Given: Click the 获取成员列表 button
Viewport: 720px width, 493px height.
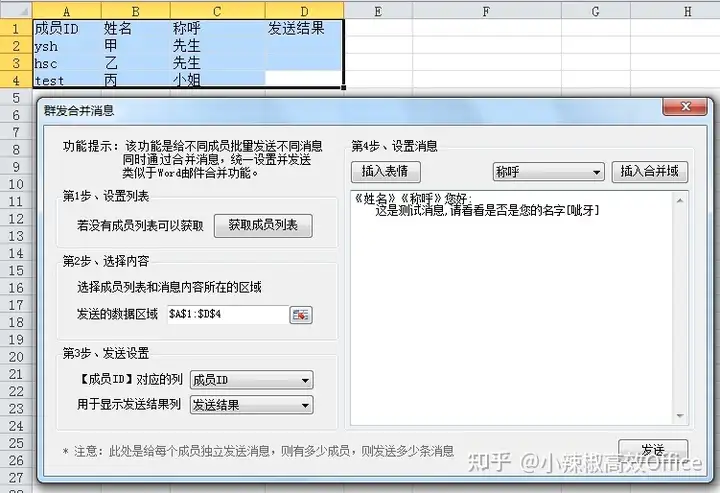Looking at the screenshot, I should tap(263, 225).
